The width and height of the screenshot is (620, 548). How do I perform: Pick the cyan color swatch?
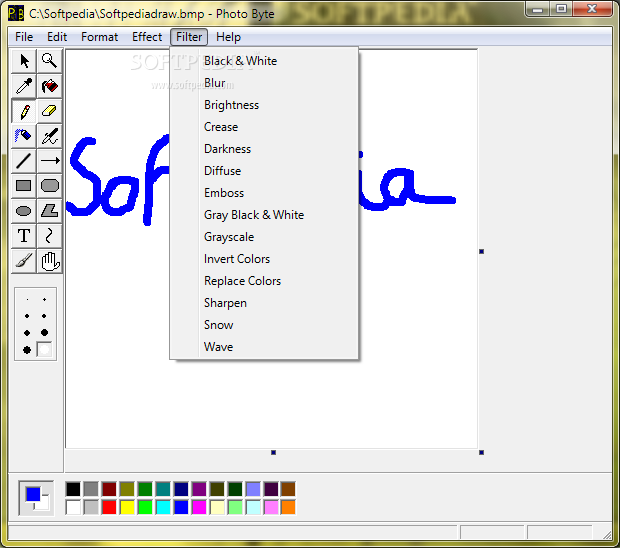[163, 507]
